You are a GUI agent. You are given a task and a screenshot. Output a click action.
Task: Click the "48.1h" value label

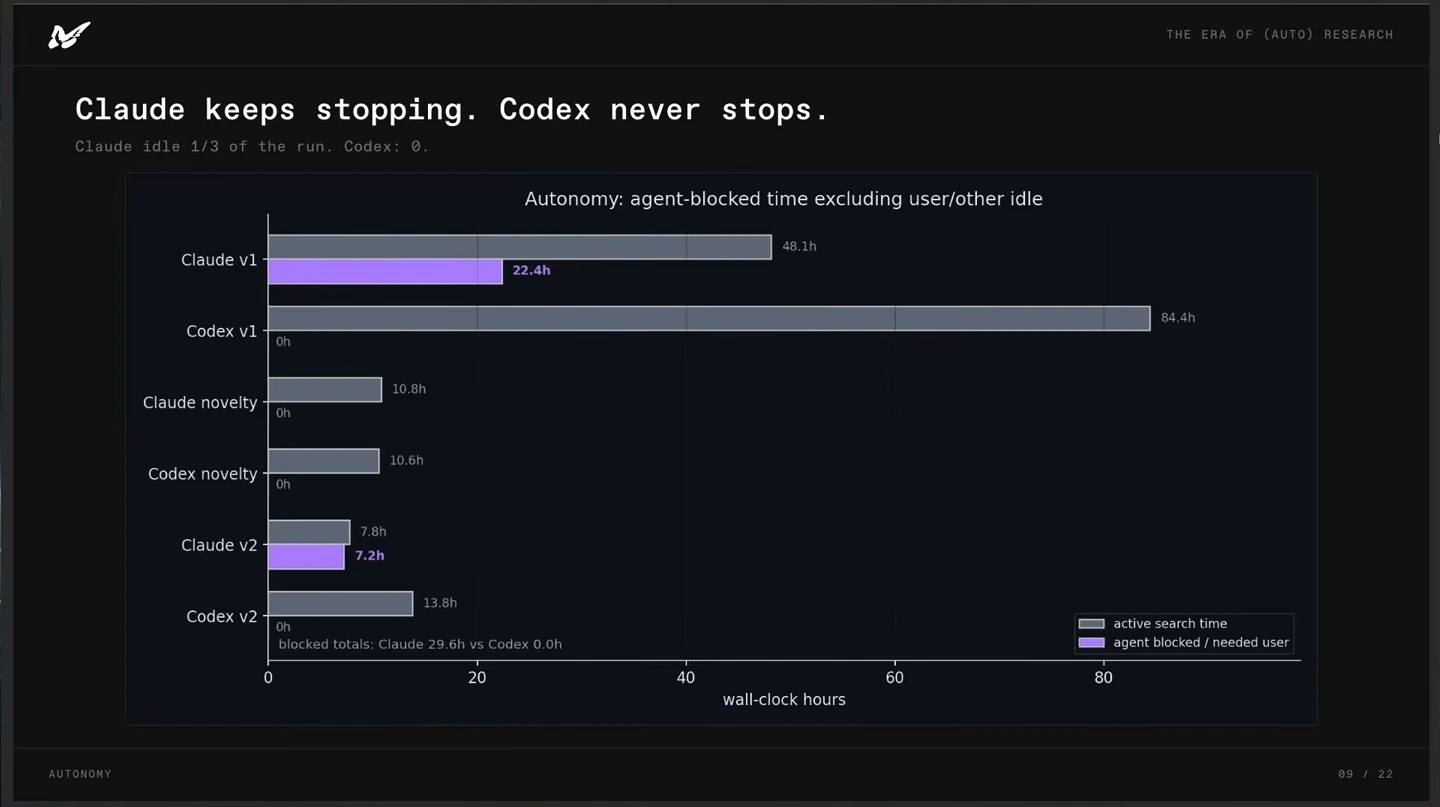tap(799, 247)
